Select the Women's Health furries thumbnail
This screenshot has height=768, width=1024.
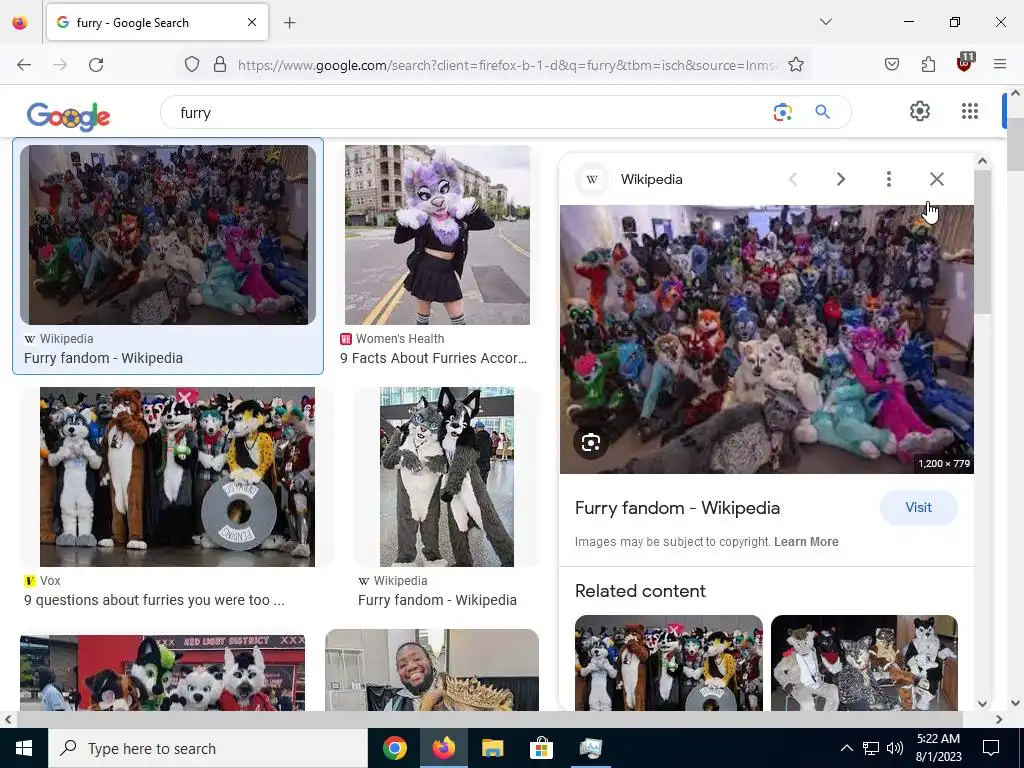click(x=437, y=234)
